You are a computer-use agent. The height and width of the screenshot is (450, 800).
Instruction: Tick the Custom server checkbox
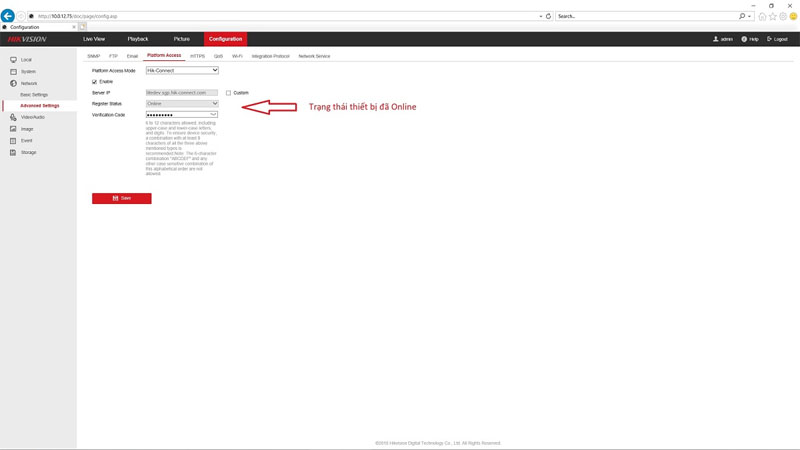(x=228, y=93)
